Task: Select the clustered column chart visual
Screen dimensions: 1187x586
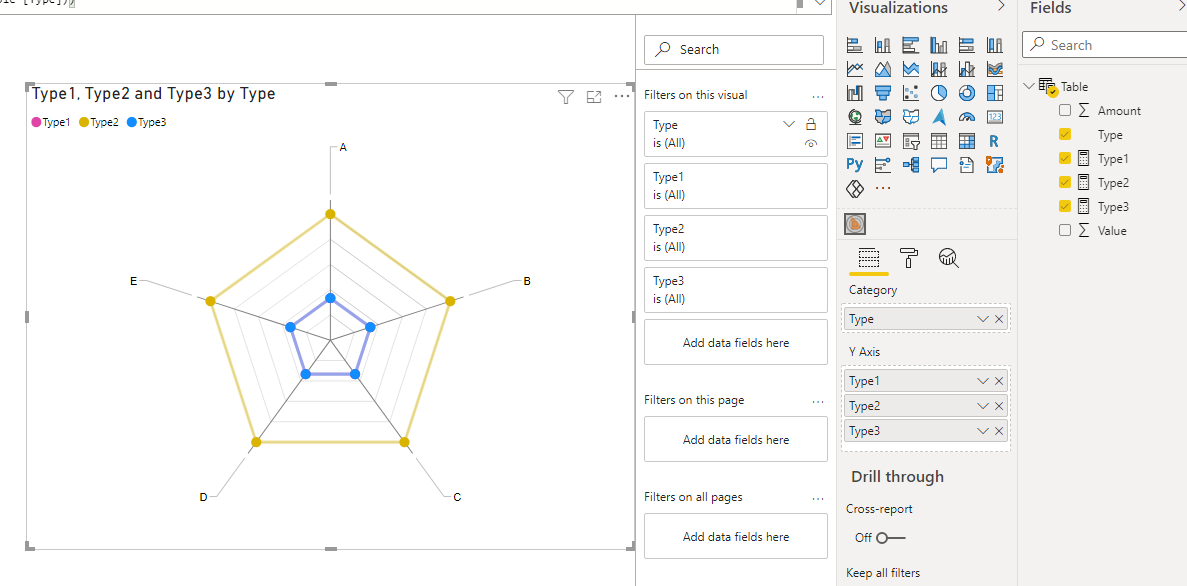Action: (939, 45)
